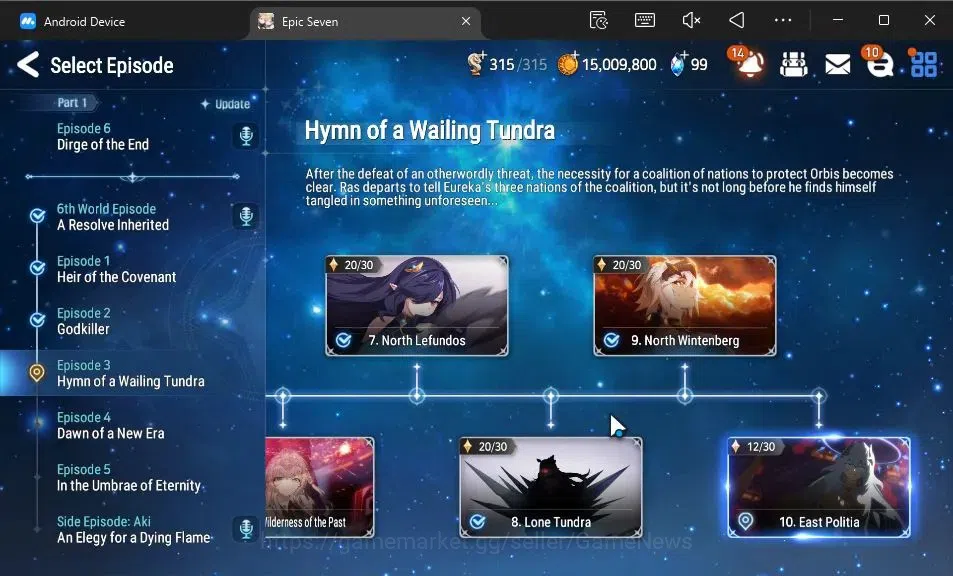The image size is (953, 576).
Task: Open the 8. Lone Tundra stage card
Action: [551, 487]
